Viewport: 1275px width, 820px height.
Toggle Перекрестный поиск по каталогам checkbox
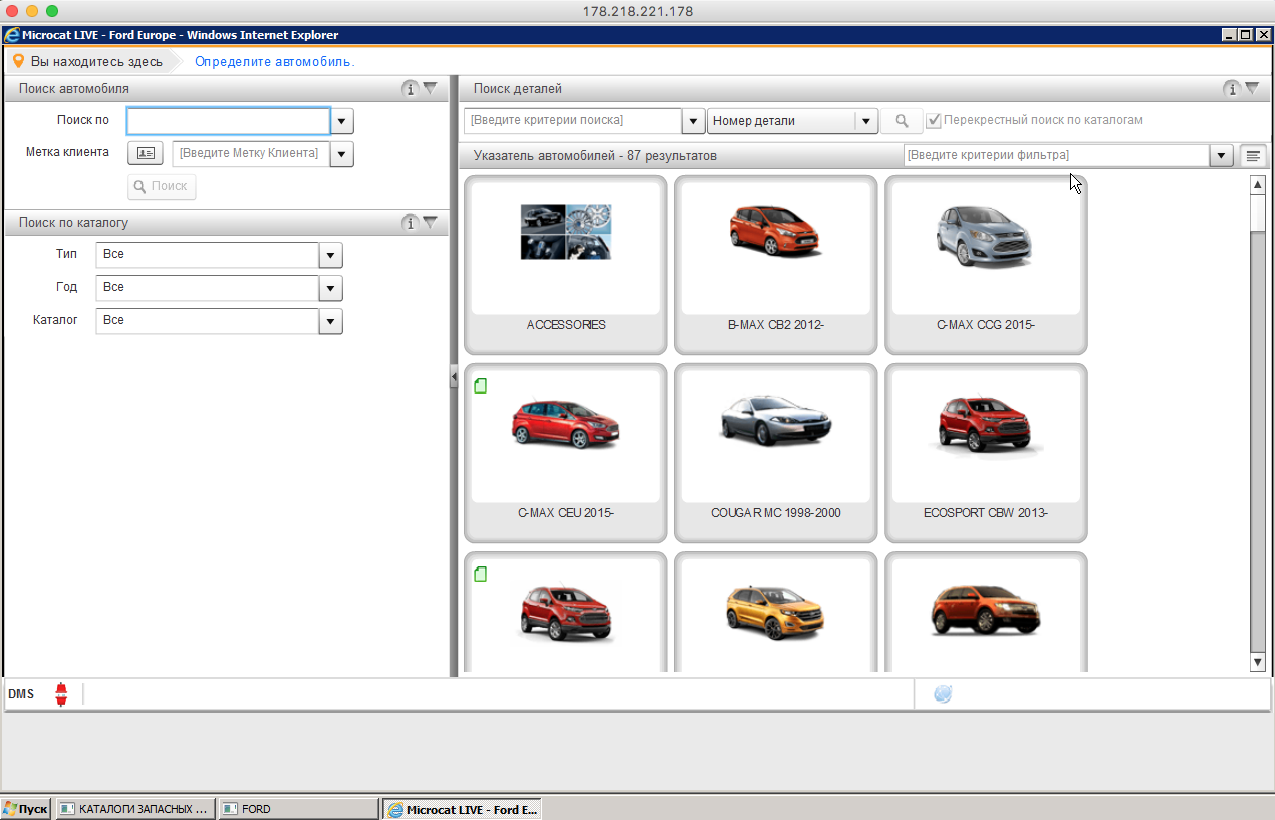point(934,121)
